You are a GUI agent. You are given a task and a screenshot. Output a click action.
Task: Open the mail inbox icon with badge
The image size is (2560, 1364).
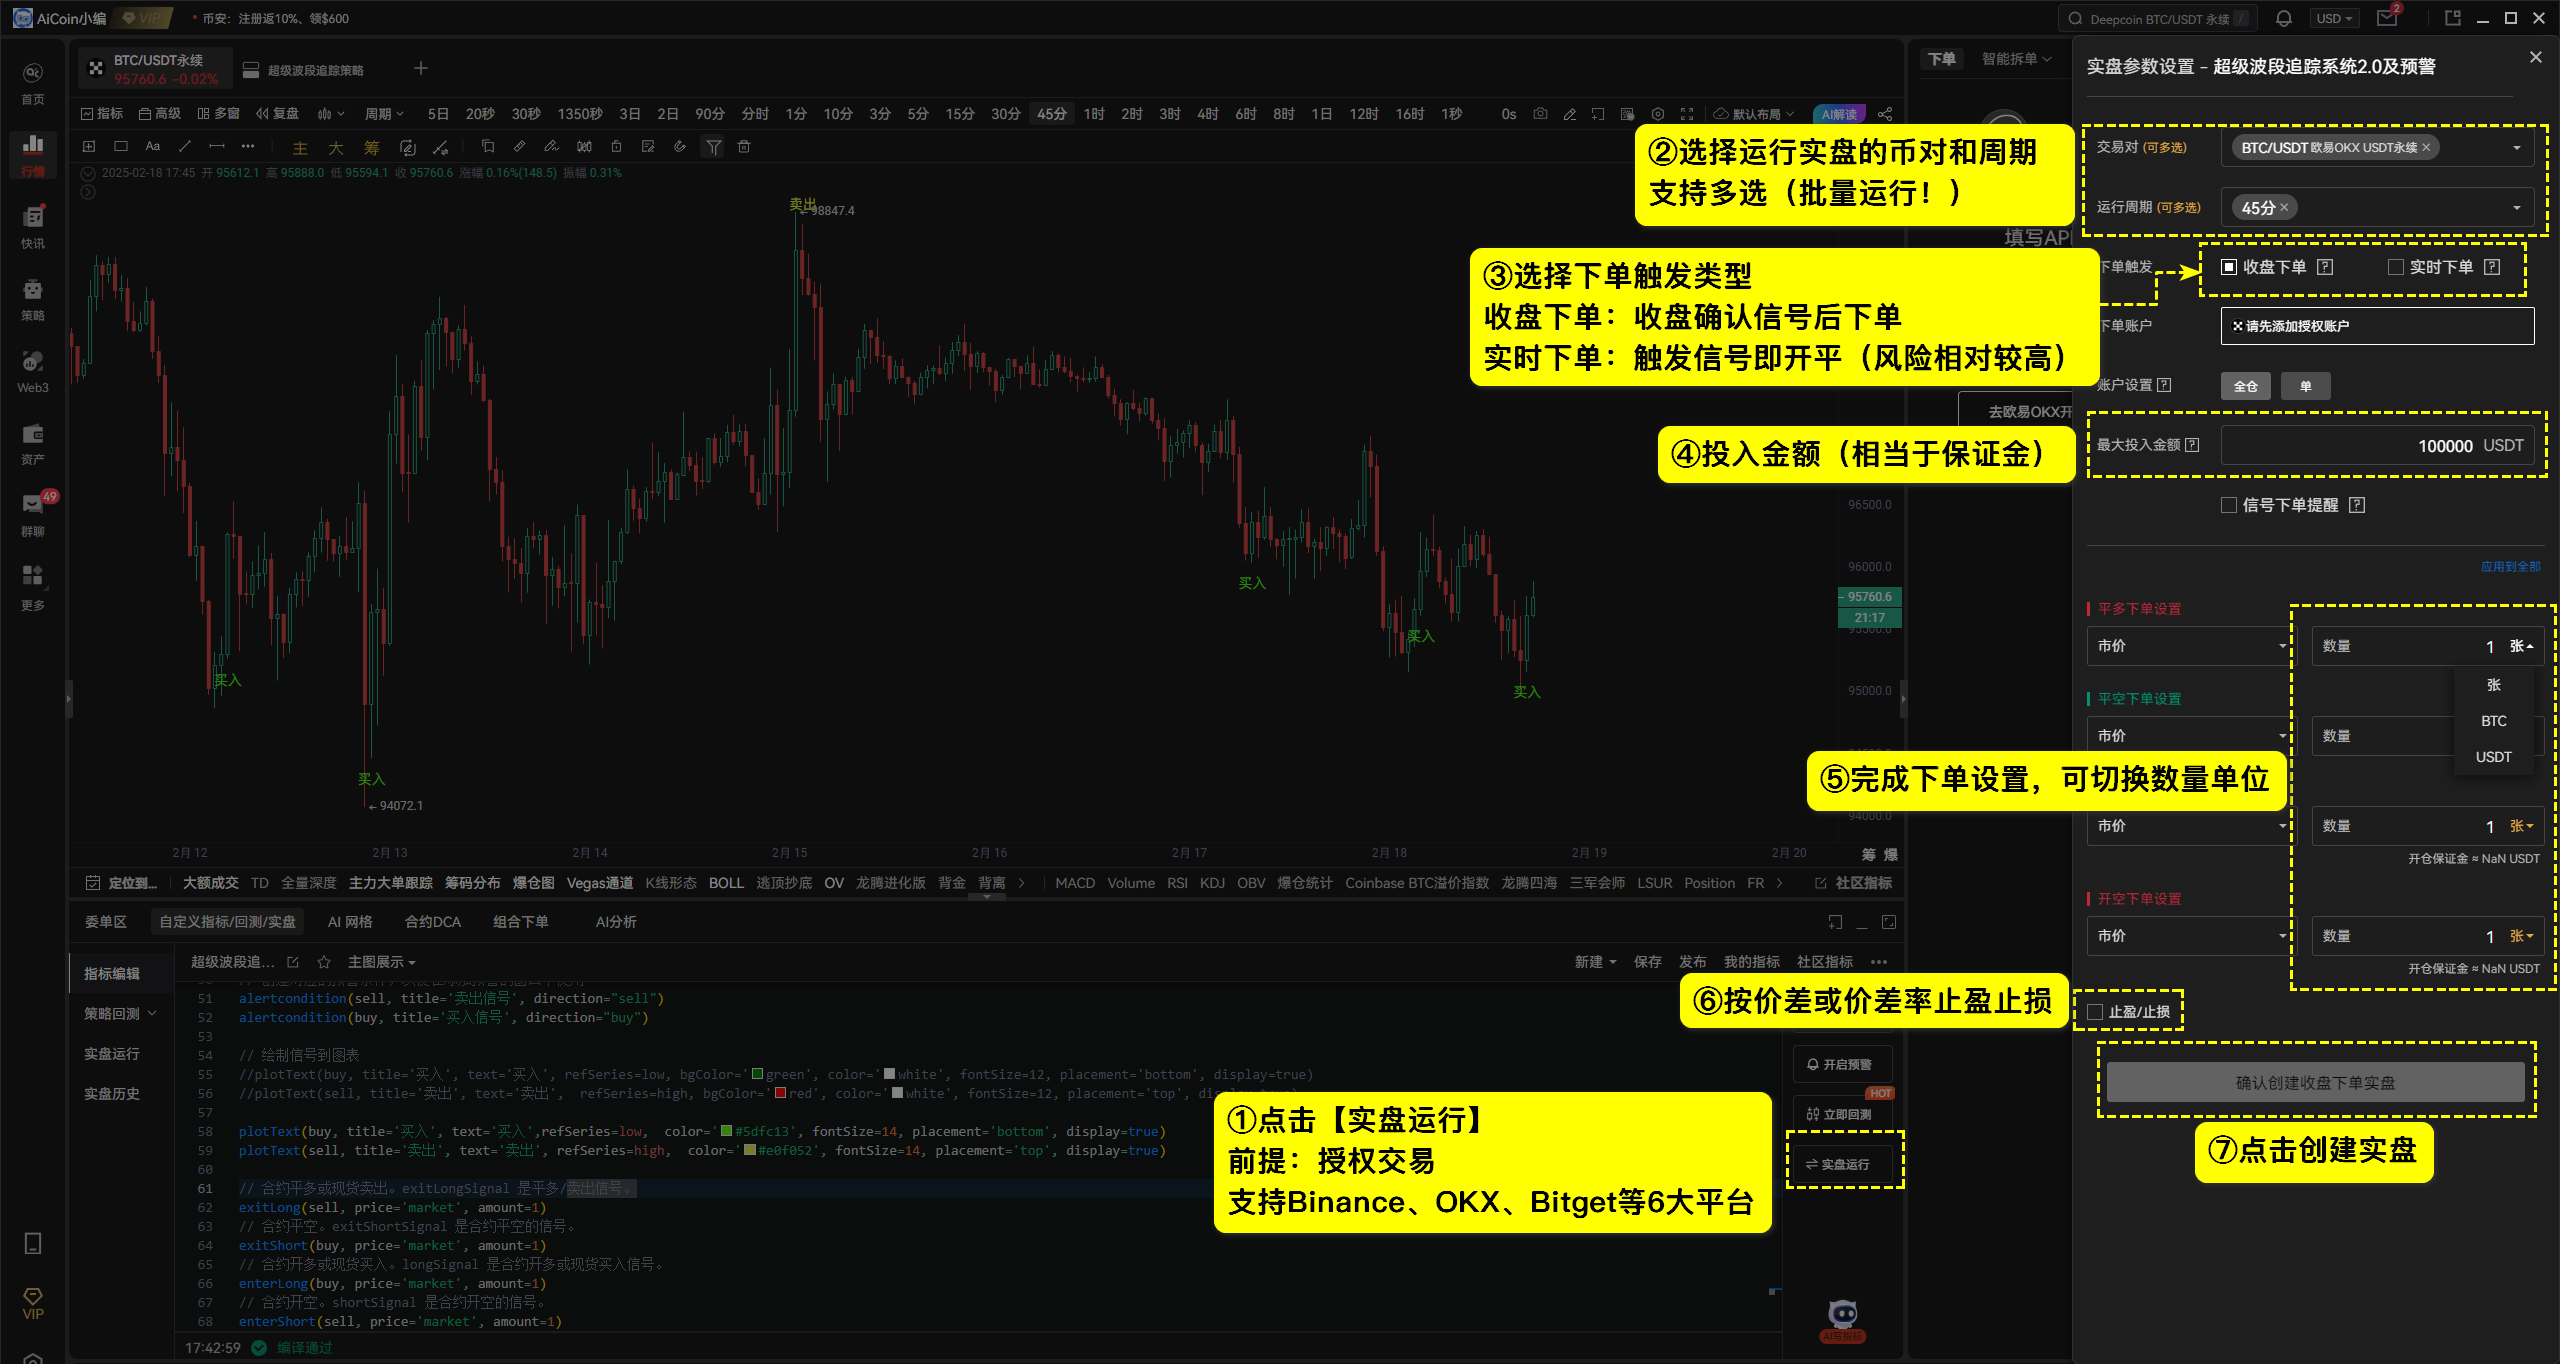pyautogui.click(x=2388, y=18)
